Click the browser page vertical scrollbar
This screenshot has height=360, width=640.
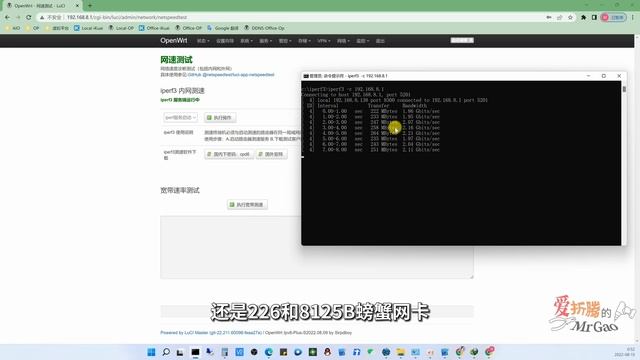(637, 188)
